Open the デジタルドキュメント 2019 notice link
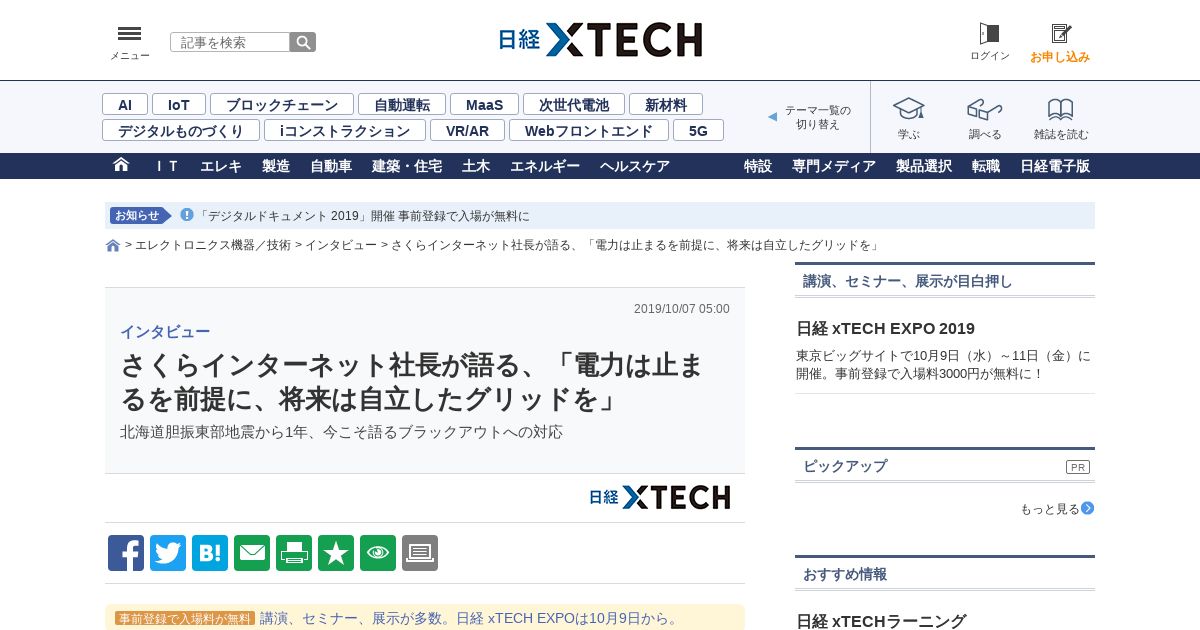Viewport: 1200px width, 630px height. (x=364, y=215)
